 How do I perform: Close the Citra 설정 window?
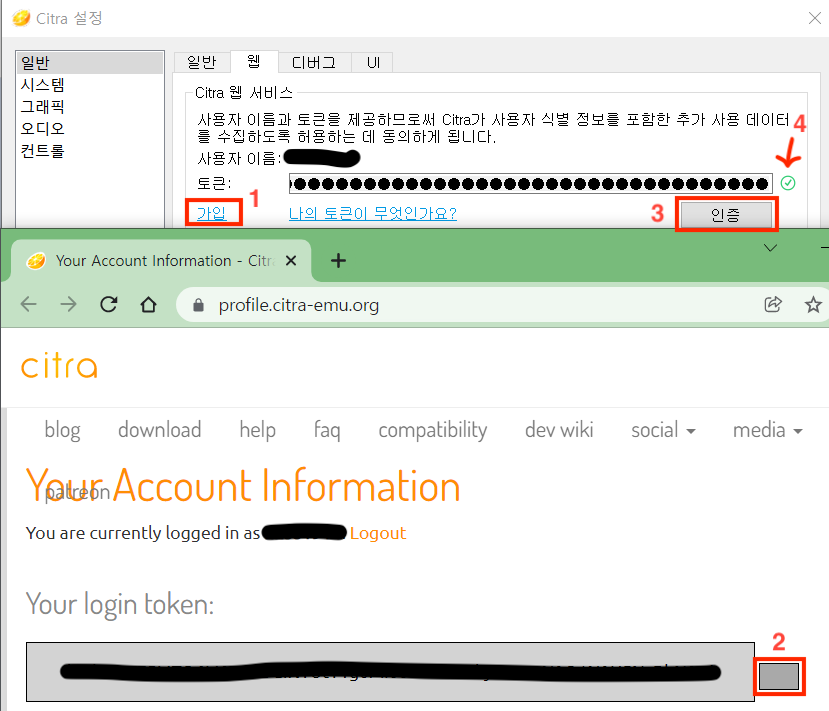pyautogui.click(x=815, y=18)
